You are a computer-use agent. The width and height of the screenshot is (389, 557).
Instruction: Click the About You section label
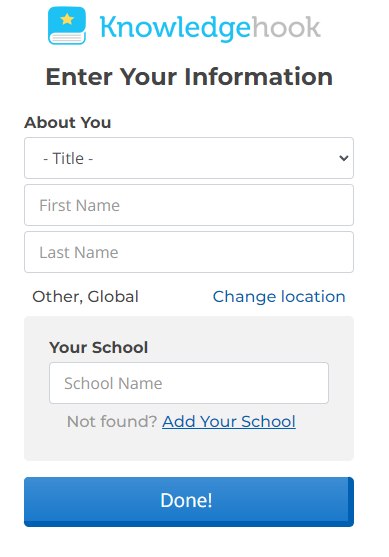[x=67, y=123]
